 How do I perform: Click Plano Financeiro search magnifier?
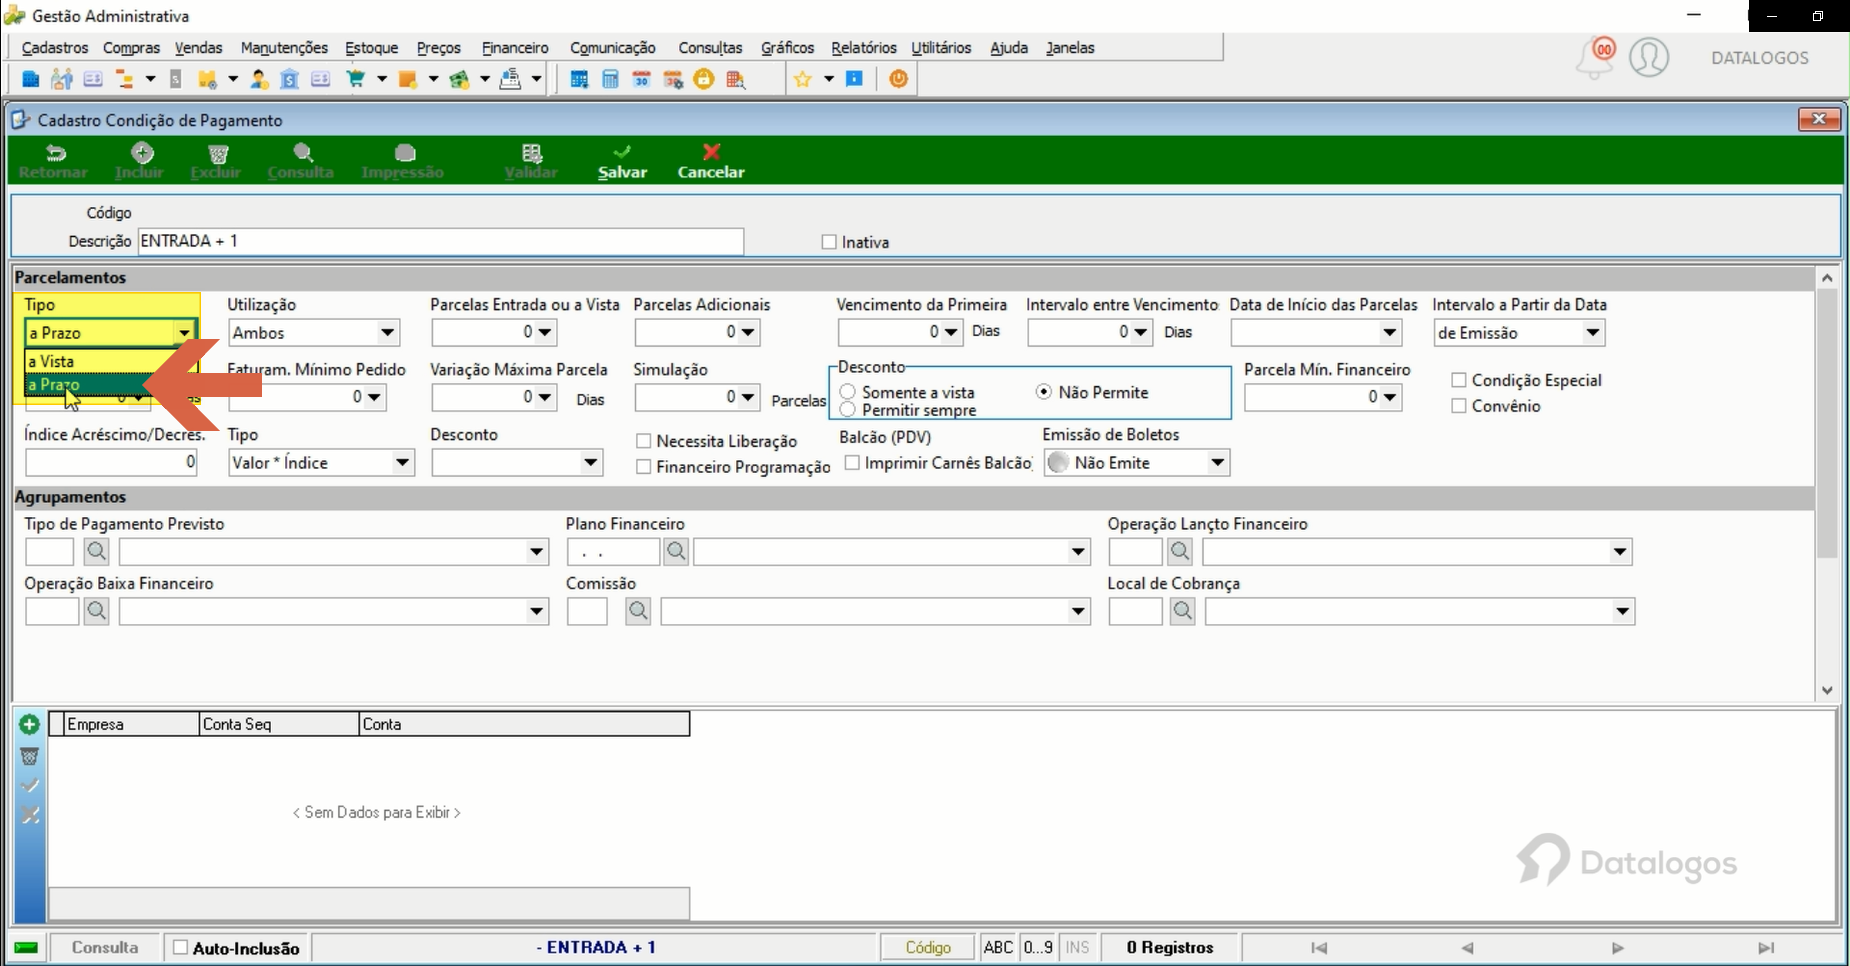676,551
